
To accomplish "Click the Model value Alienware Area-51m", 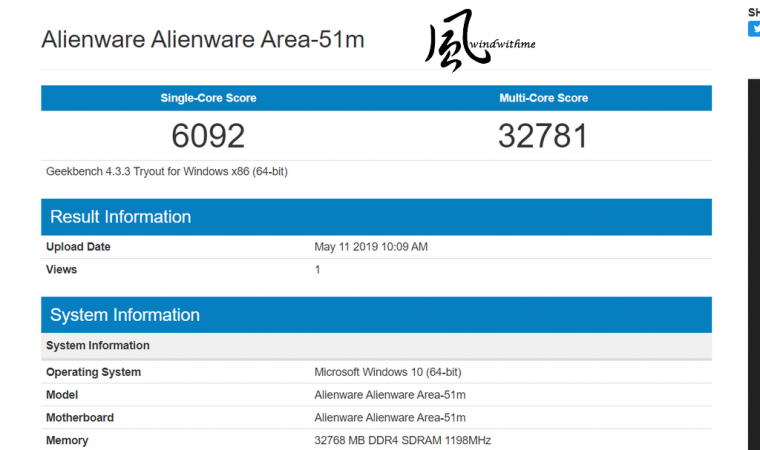I will [x=390, y=395].
